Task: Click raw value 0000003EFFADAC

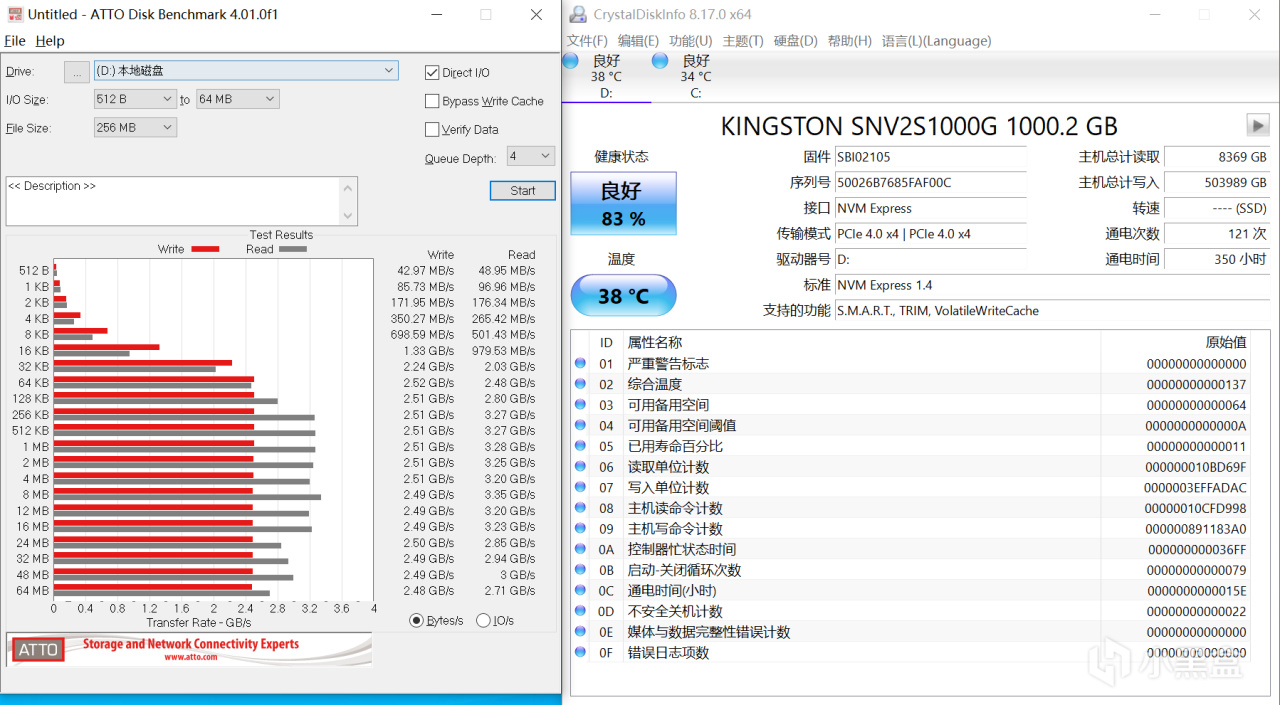Action: tap(1195, 487)
